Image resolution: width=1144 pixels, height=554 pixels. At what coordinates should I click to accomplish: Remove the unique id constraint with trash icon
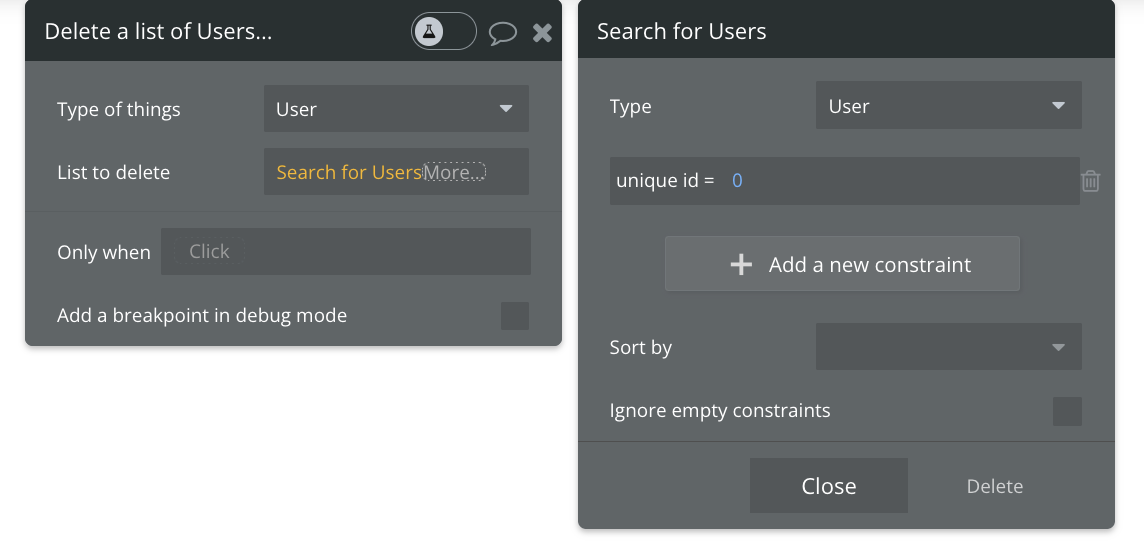click(1091, 181)
